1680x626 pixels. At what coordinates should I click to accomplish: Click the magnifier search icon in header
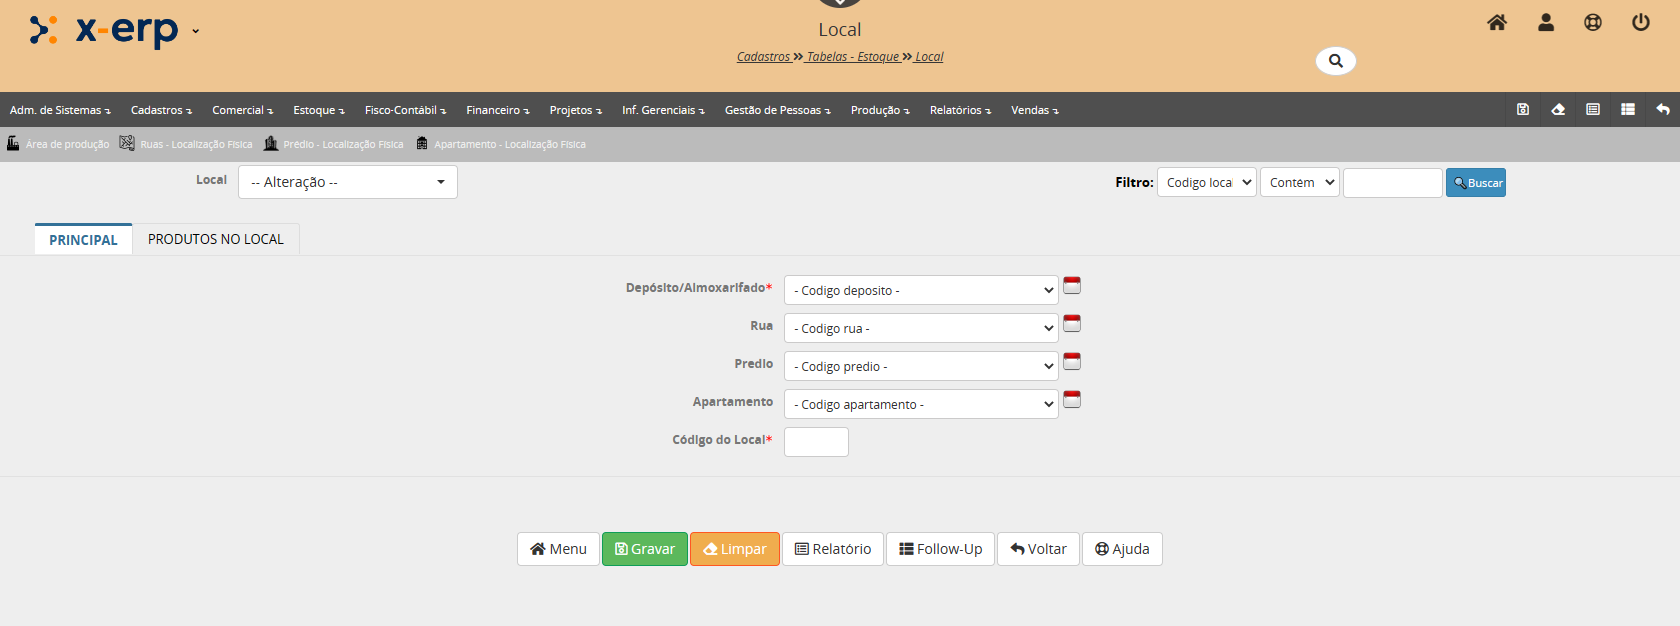tap(1335, 61)
